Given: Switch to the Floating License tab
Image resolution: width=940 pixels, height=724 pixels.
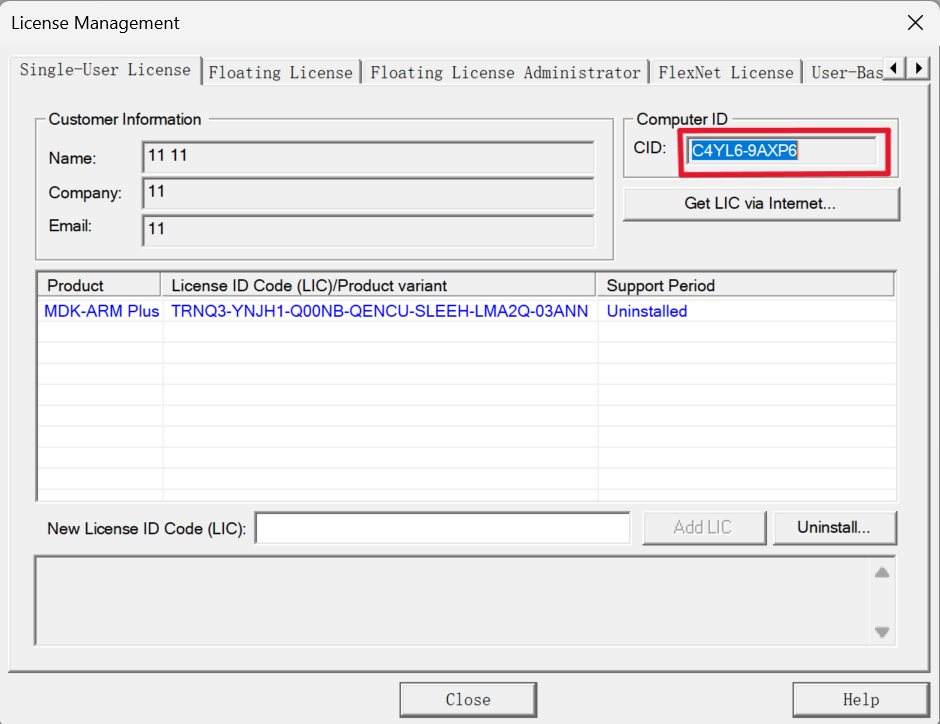Looking at the screenshot, I should (281, 73).
